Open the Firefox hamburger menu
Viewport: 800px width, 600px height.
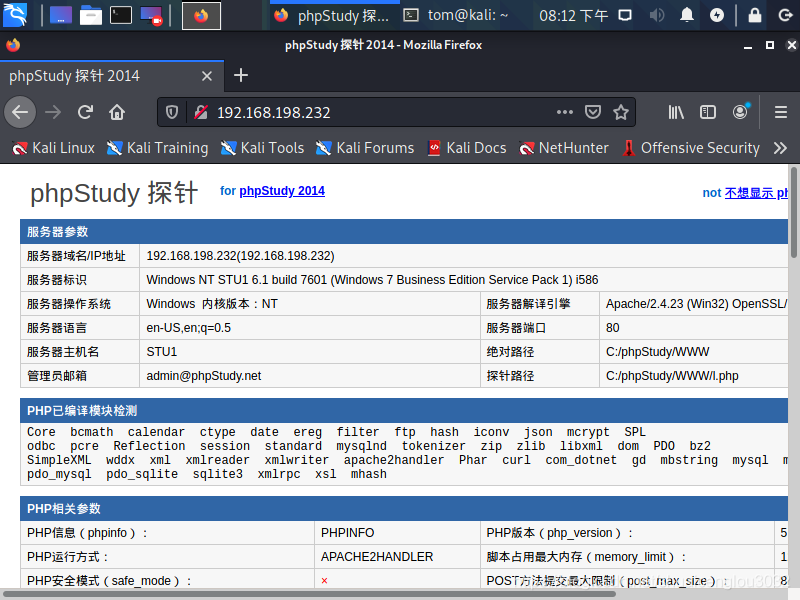(x=781, y=112)
